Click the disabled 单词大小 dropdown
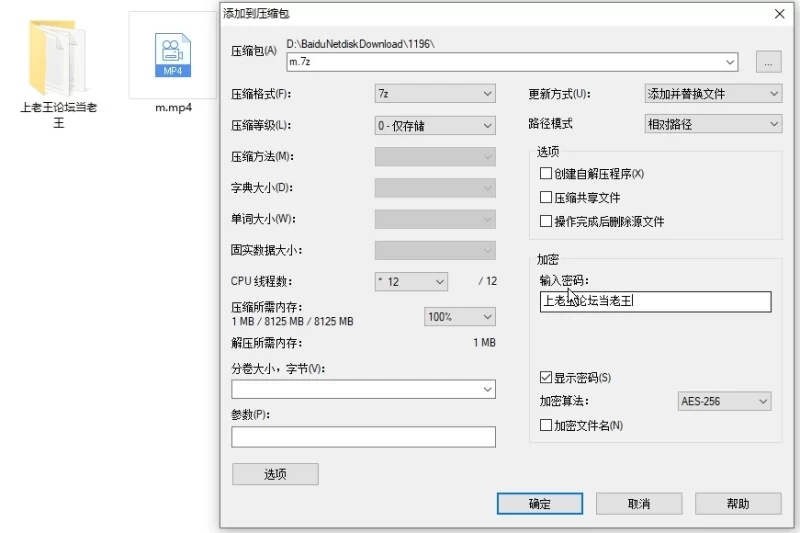The height and width of the screenshot is (533, 800). pos(435,219)
